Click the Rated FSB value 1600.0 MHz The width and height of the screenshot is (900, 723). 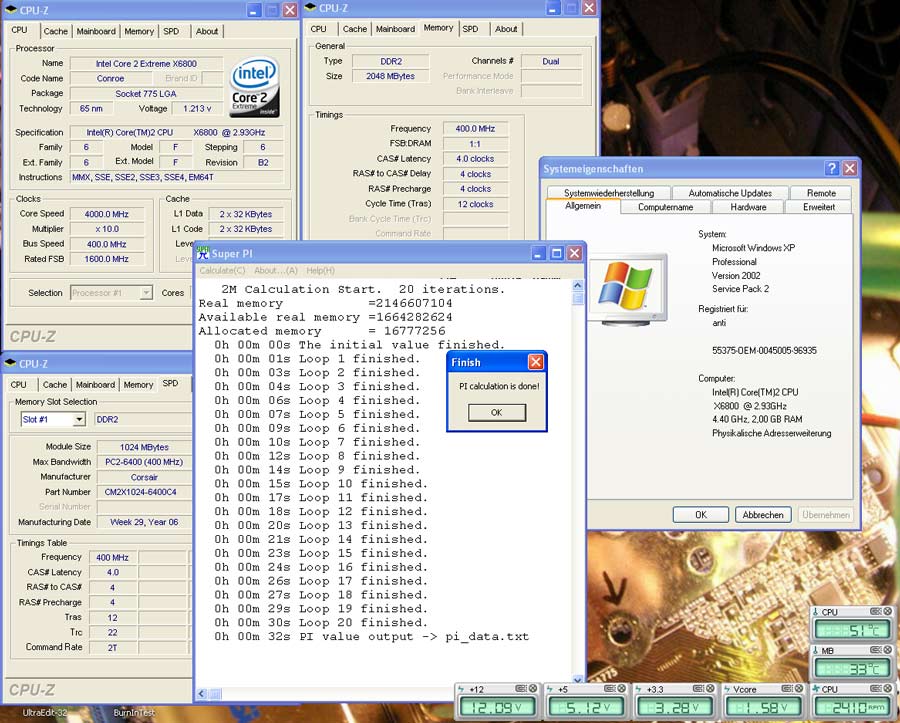coord(107,259)
